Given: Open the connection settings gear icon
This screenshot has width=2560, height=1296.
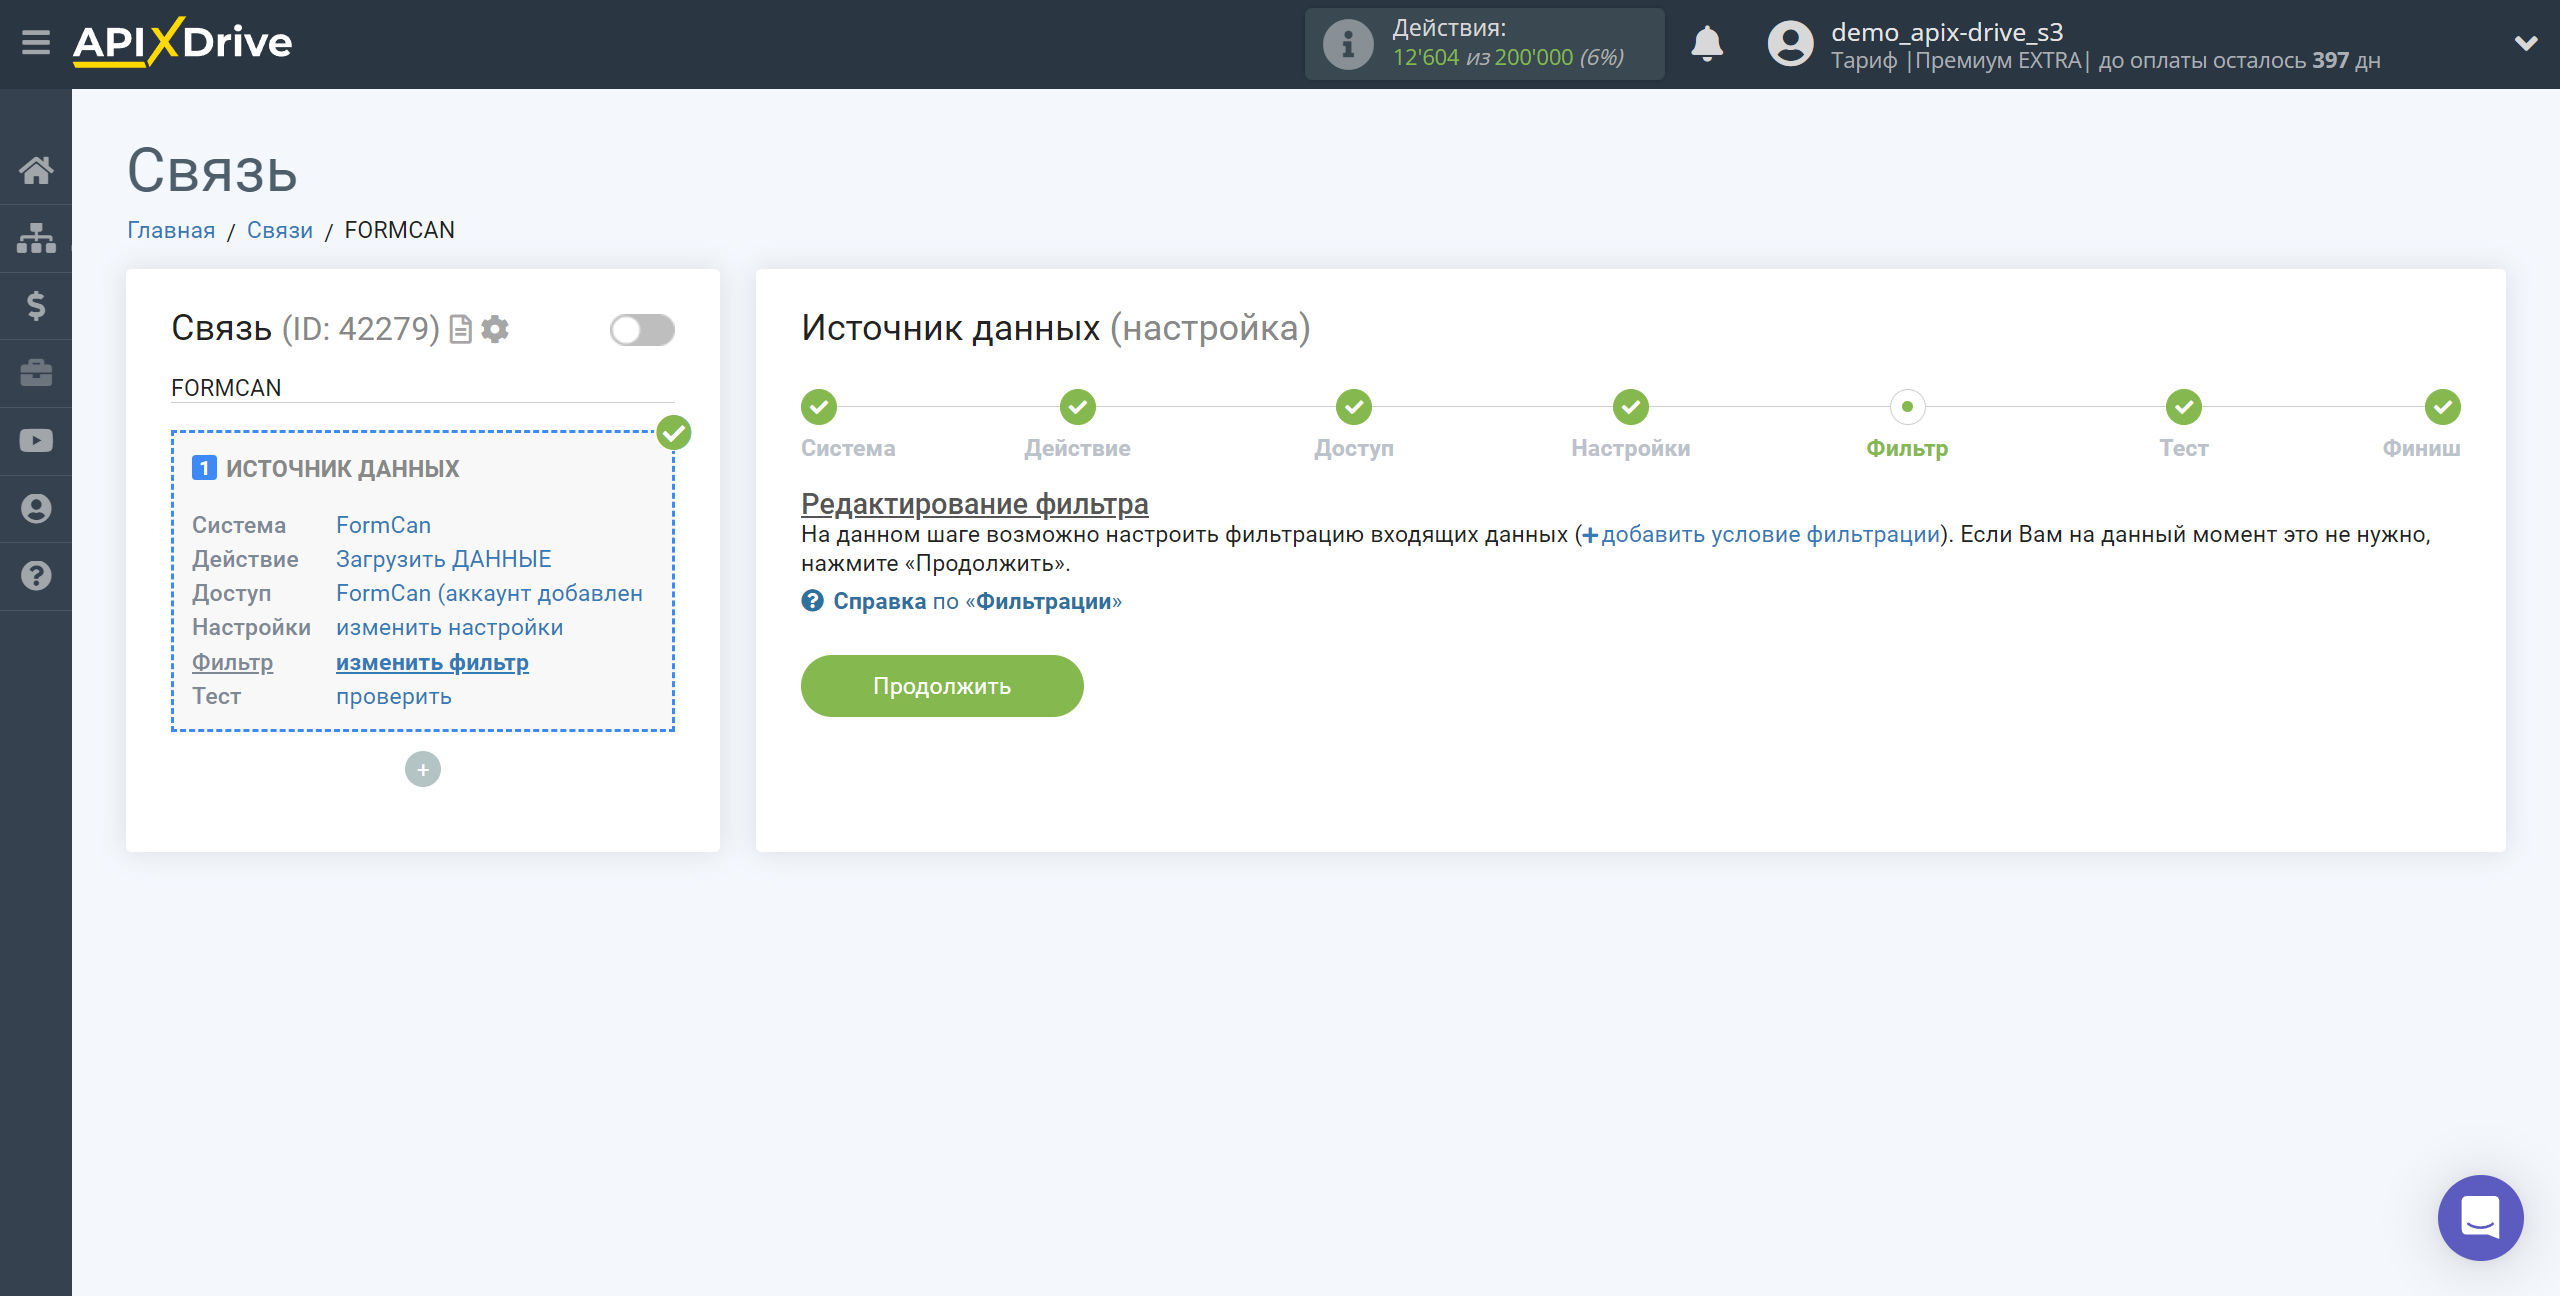Looking at the screenshot, I should click(495, 329).
